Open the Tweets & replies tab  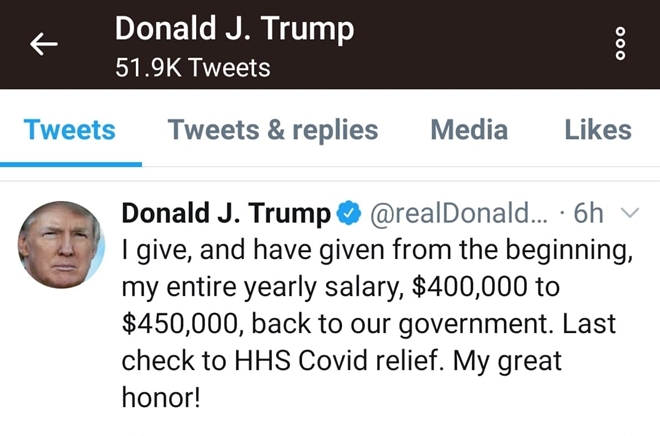pyautogui.click(x=273, y=130)
